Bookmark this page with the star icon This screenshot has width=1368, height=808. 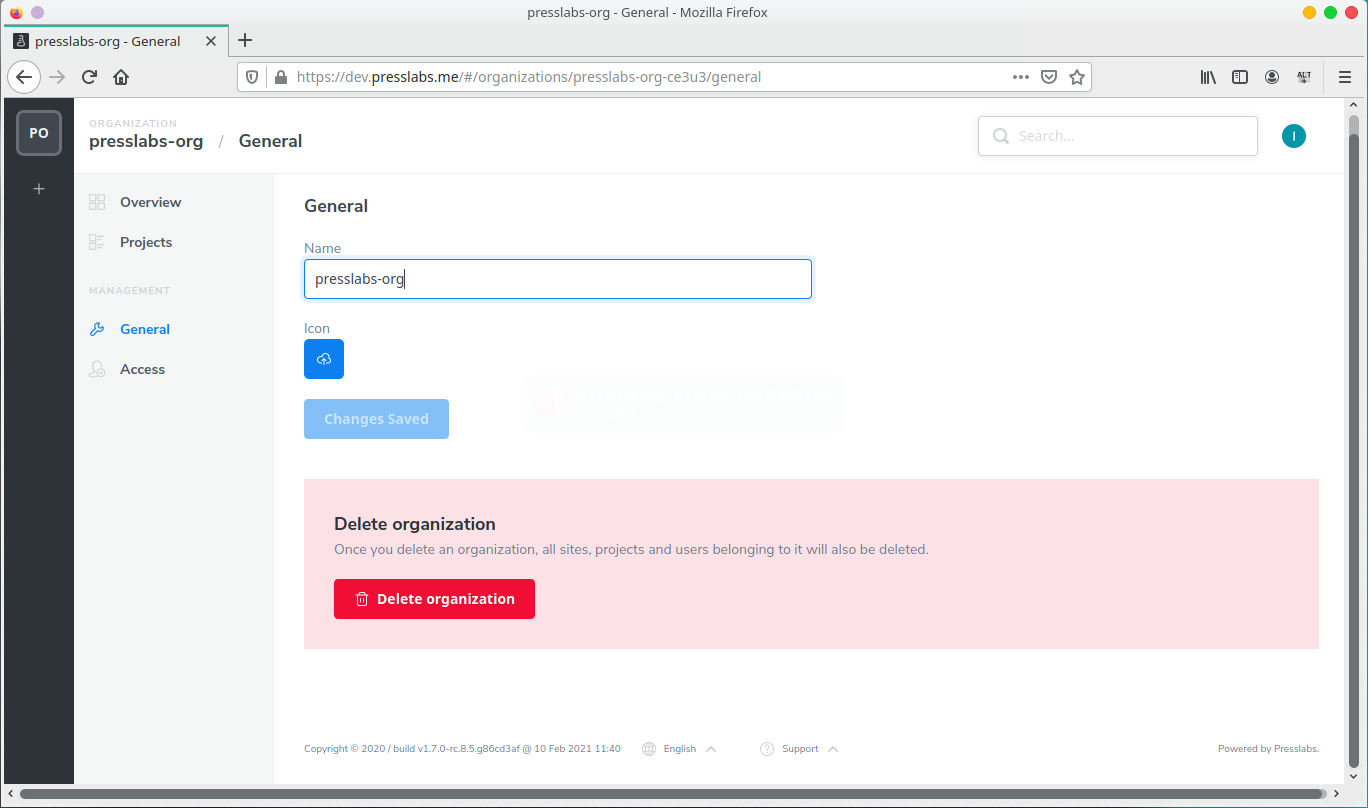coord(1077,77)
